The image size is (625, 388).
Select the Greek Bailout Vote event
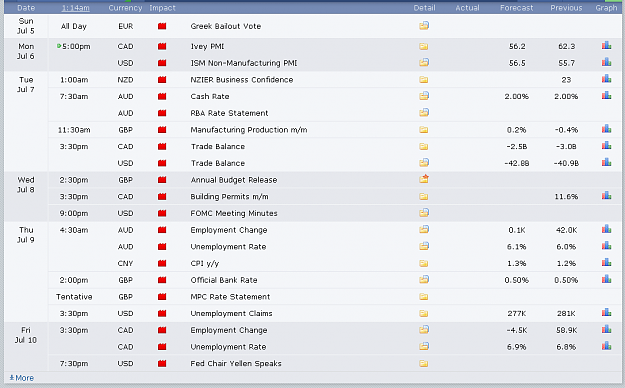[226, 26]
